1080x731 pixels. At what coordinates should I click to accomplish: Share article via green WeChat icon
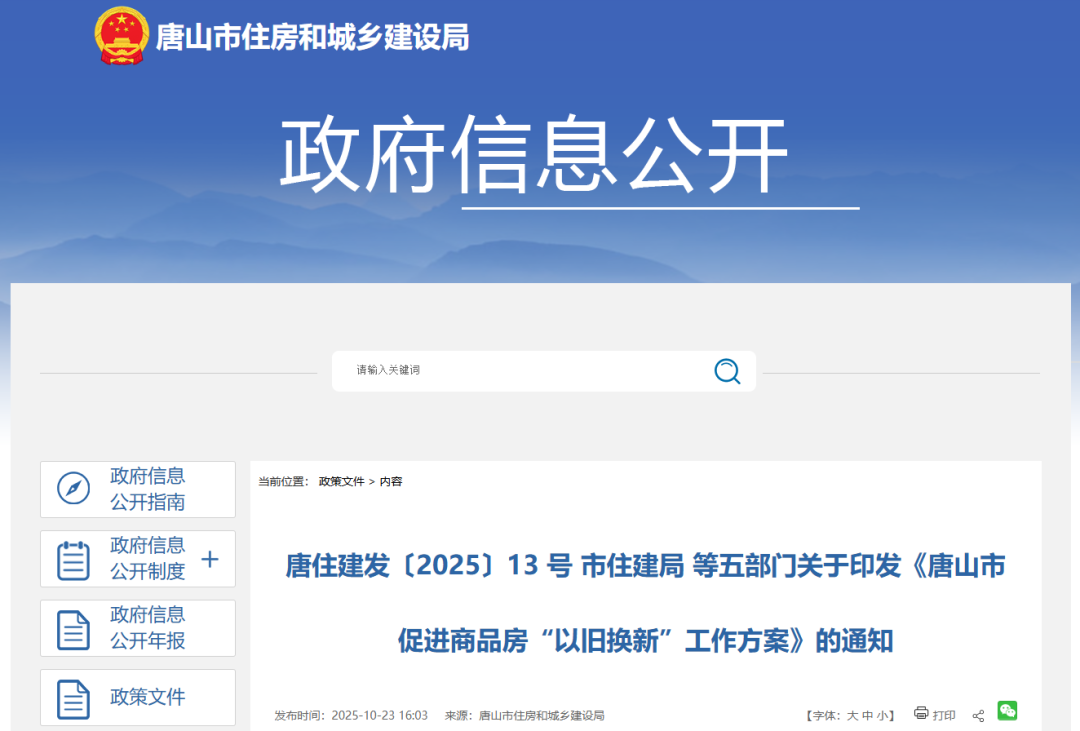point(1007,711)
